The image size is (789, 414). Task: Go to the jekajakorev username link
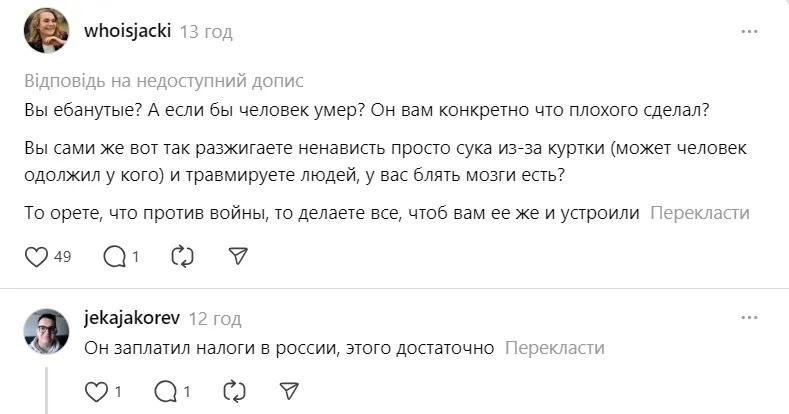pos(132,319)
